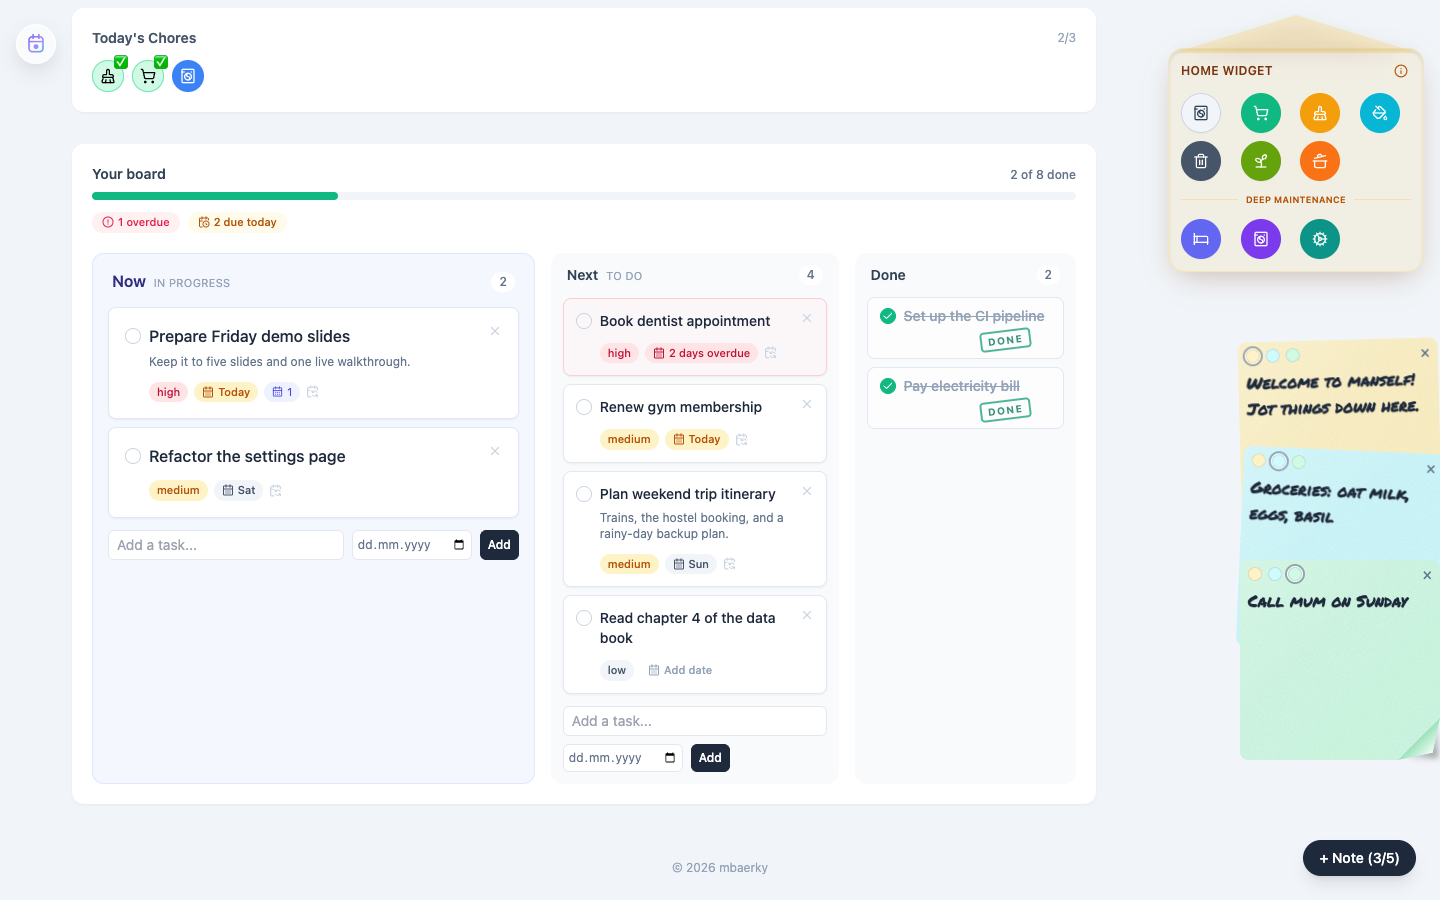
Task: Delete the Prepare Friday demo slides task
Action: pos(495,331)
